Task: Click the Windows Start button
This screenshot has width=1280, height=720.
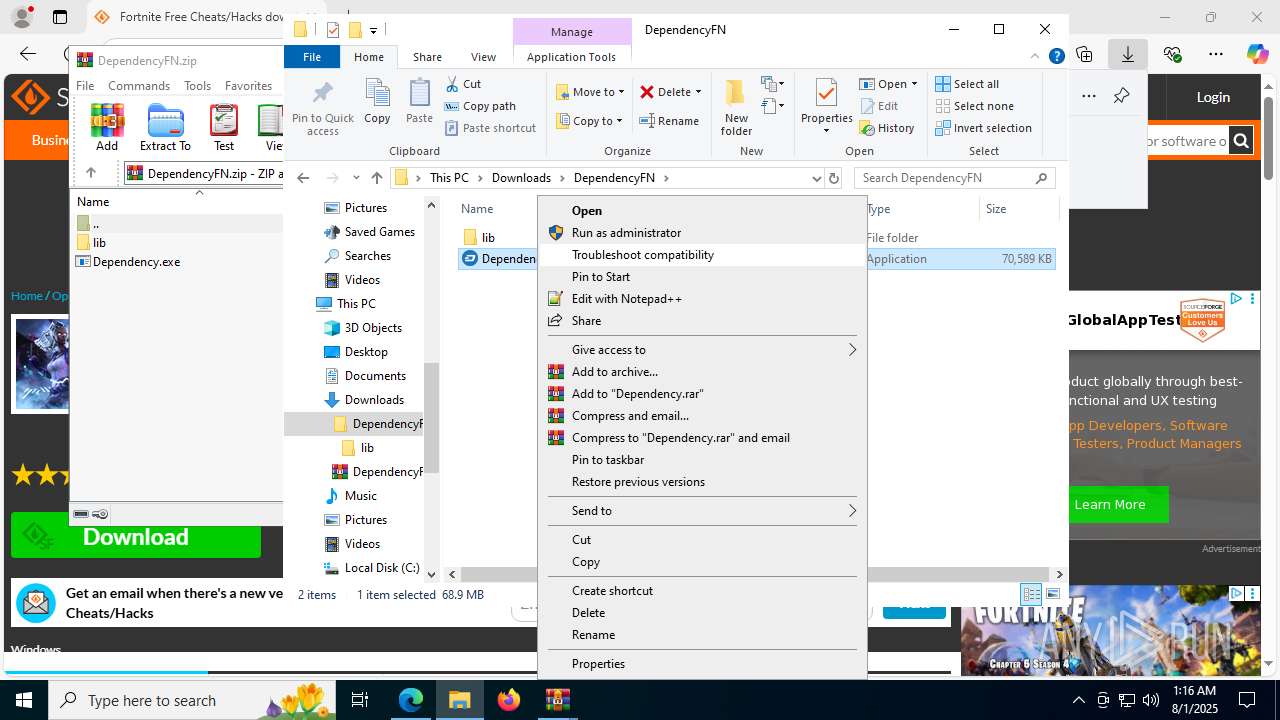Action: (24, 700)
